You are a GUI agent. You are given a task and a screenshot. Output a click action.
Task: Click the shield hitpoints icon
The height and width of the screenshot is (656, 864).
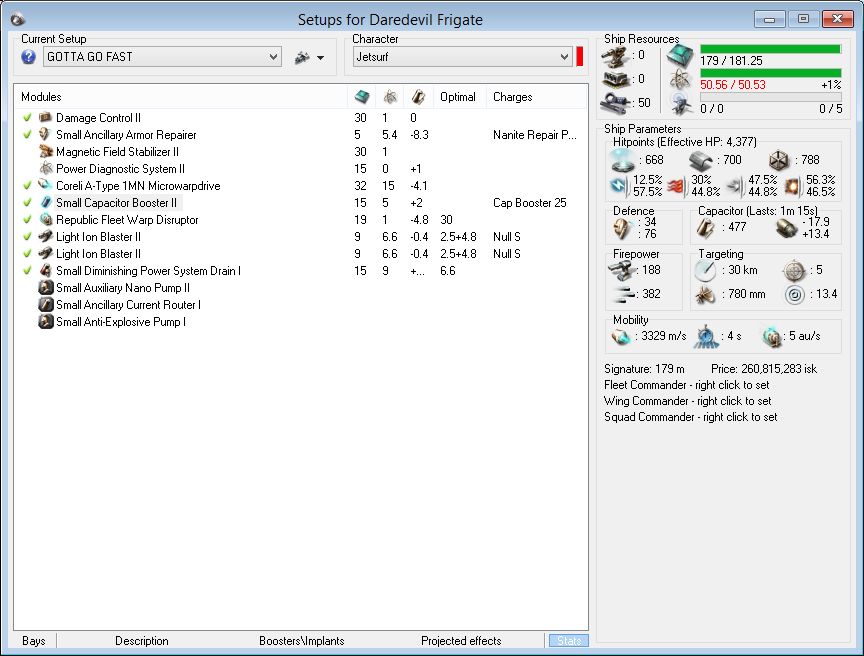click(x=623, y=160)
